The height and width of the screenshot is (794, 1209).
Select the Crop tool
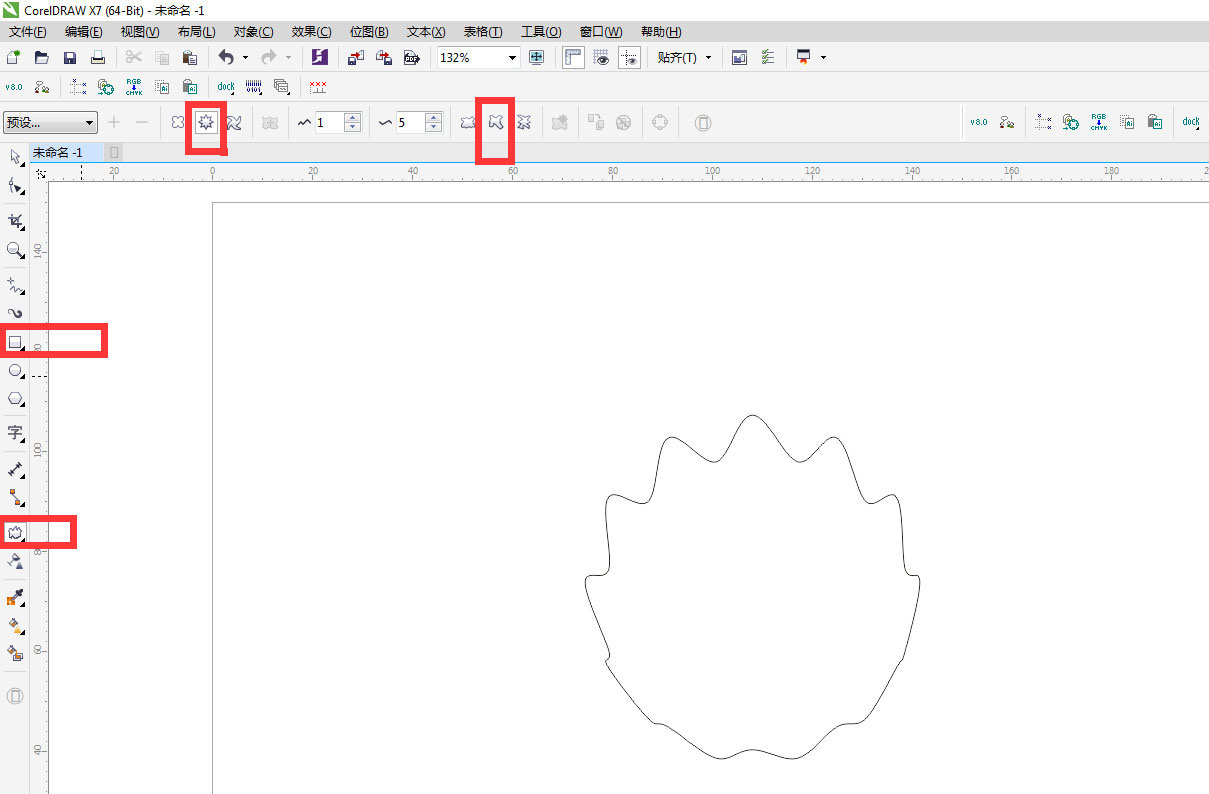point(15,221)
